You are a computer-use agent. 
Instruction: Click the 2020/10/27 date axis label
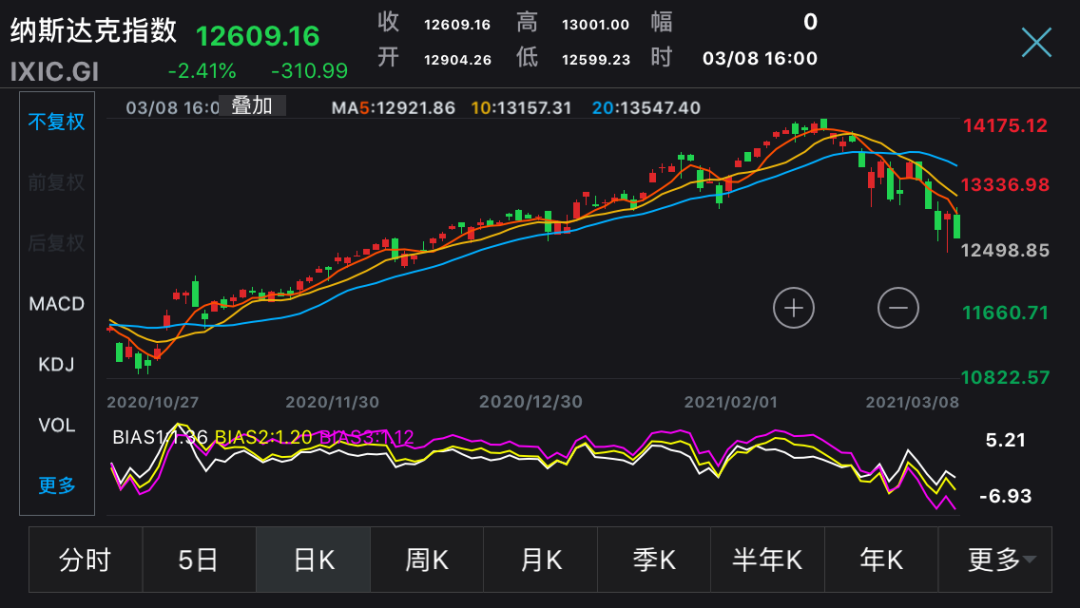[153, 402]
